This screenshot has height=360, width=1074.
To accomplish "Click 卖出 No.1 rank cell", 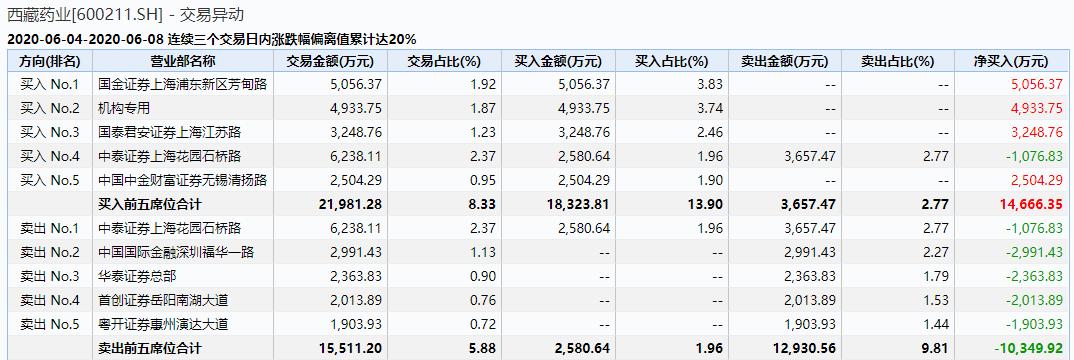I will (49, 229).
